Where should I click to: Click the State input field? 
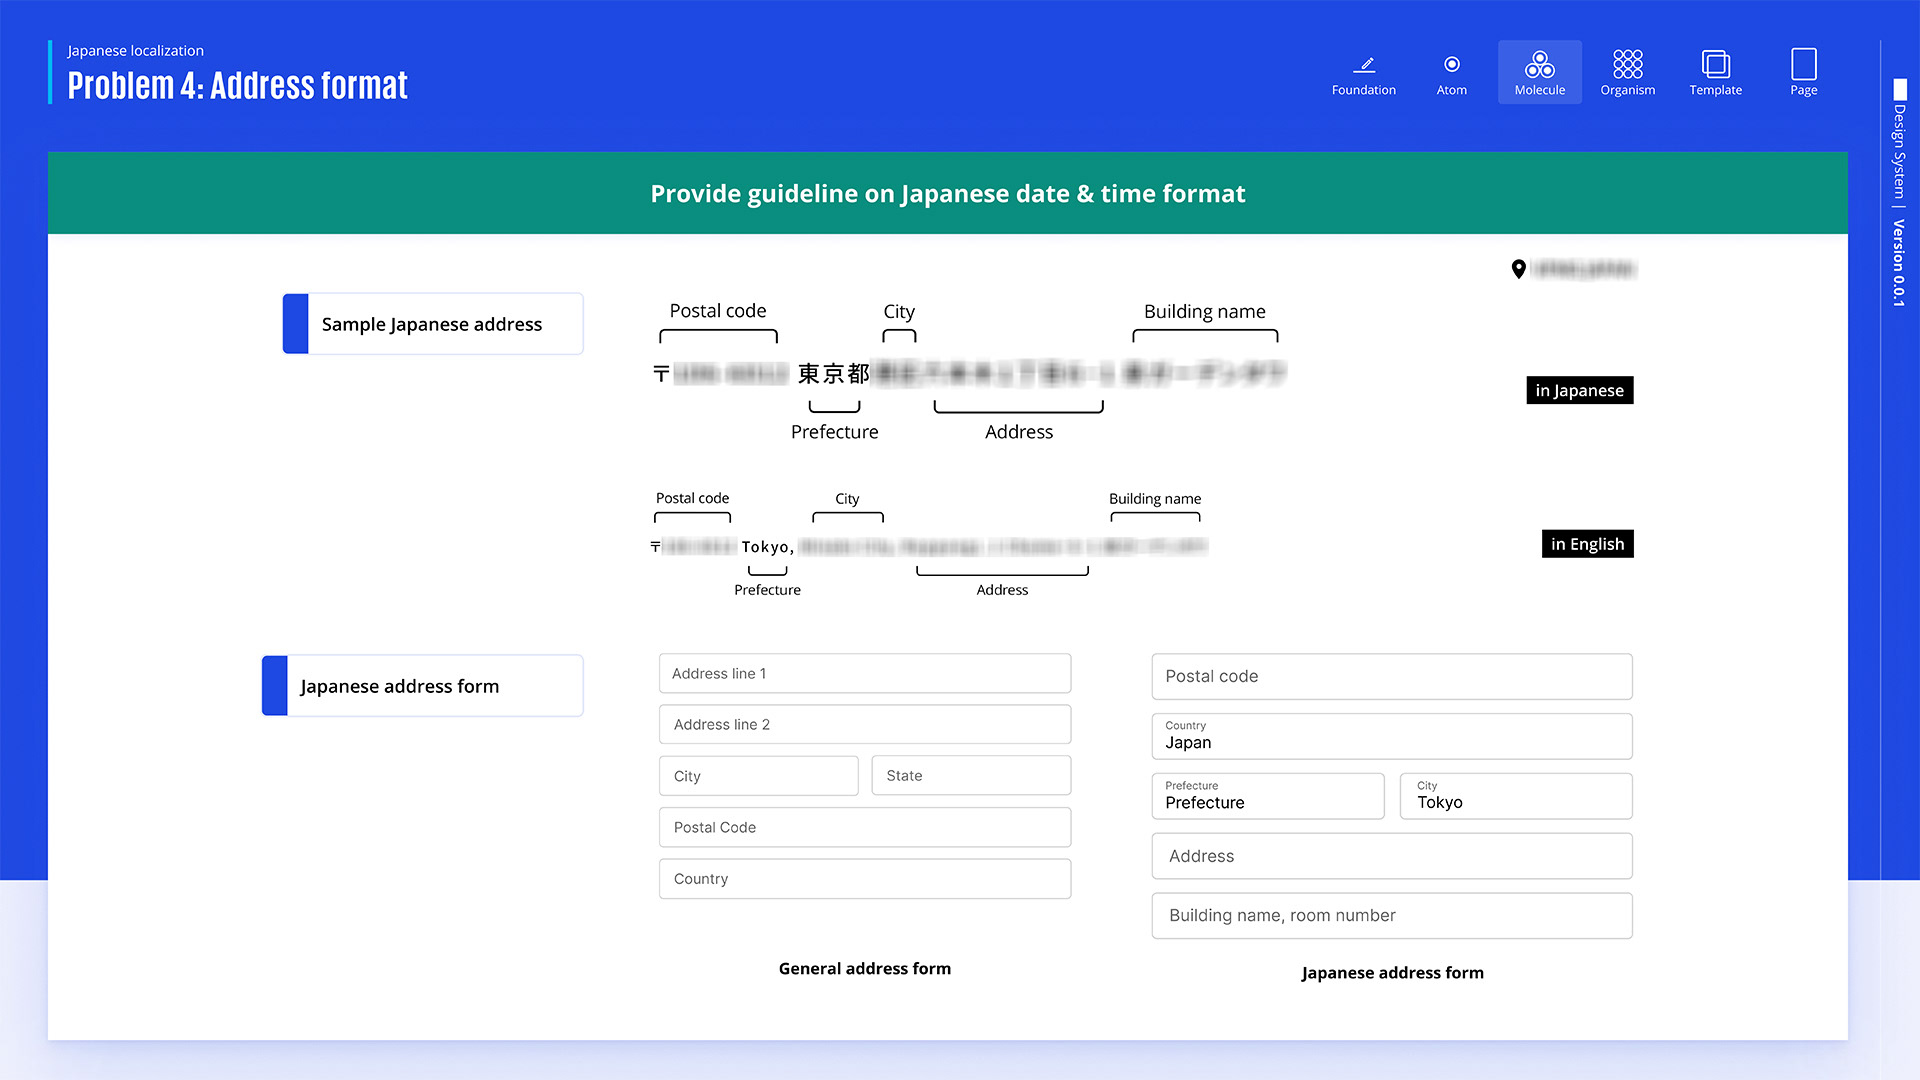(x=971, y=776)
